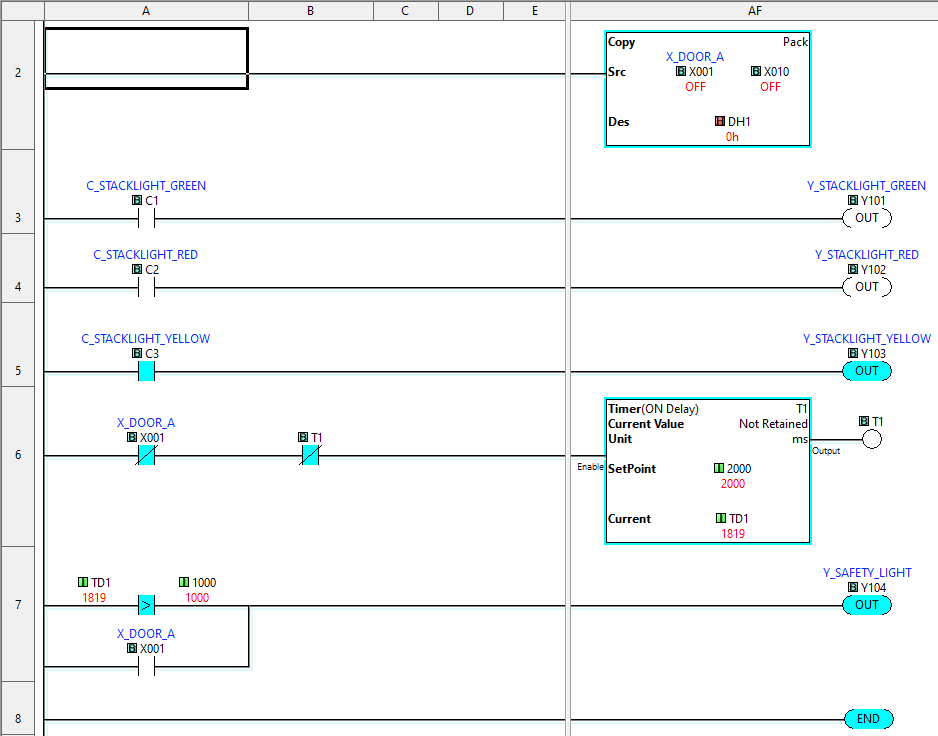
Task: Click column header C
Action: (x=406, y=11)
